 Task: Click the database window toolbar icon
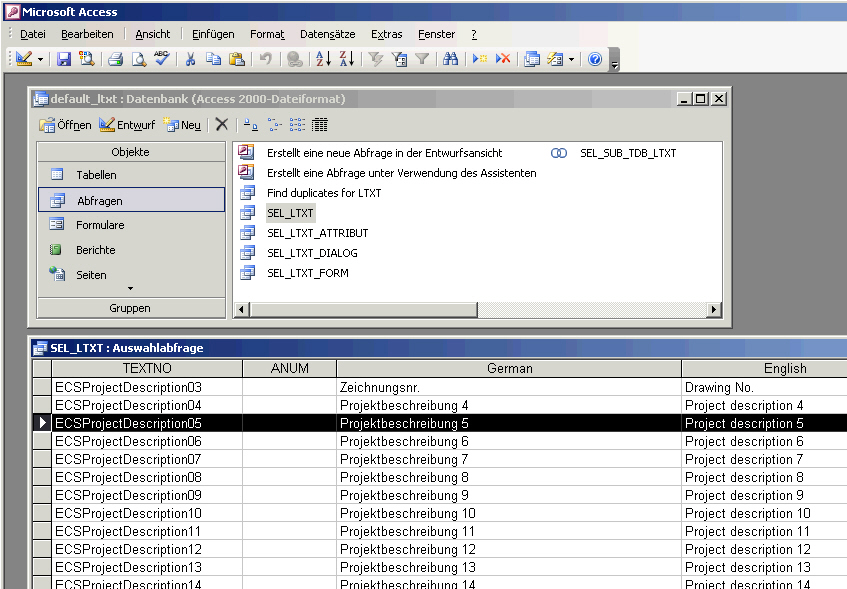(532, 58)
